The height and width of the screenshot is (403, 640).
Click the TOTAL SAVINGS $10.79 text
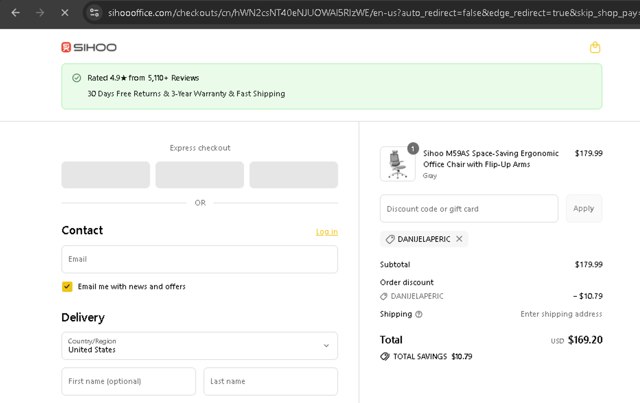(x=432, y=356)
